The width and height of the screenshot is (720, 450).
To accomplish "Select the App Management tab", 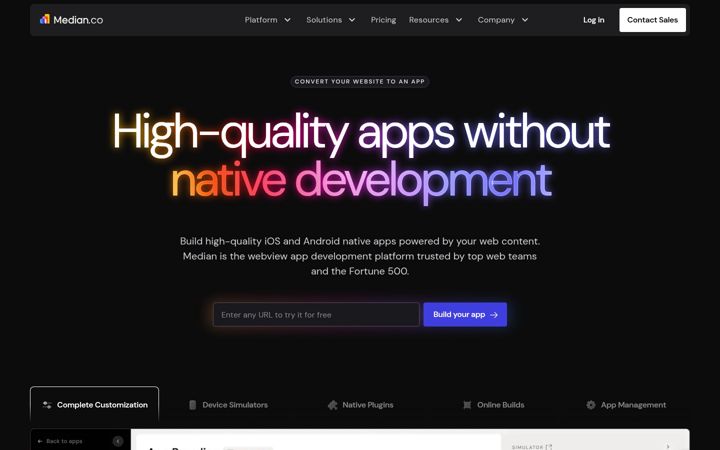I will (626, 405).
